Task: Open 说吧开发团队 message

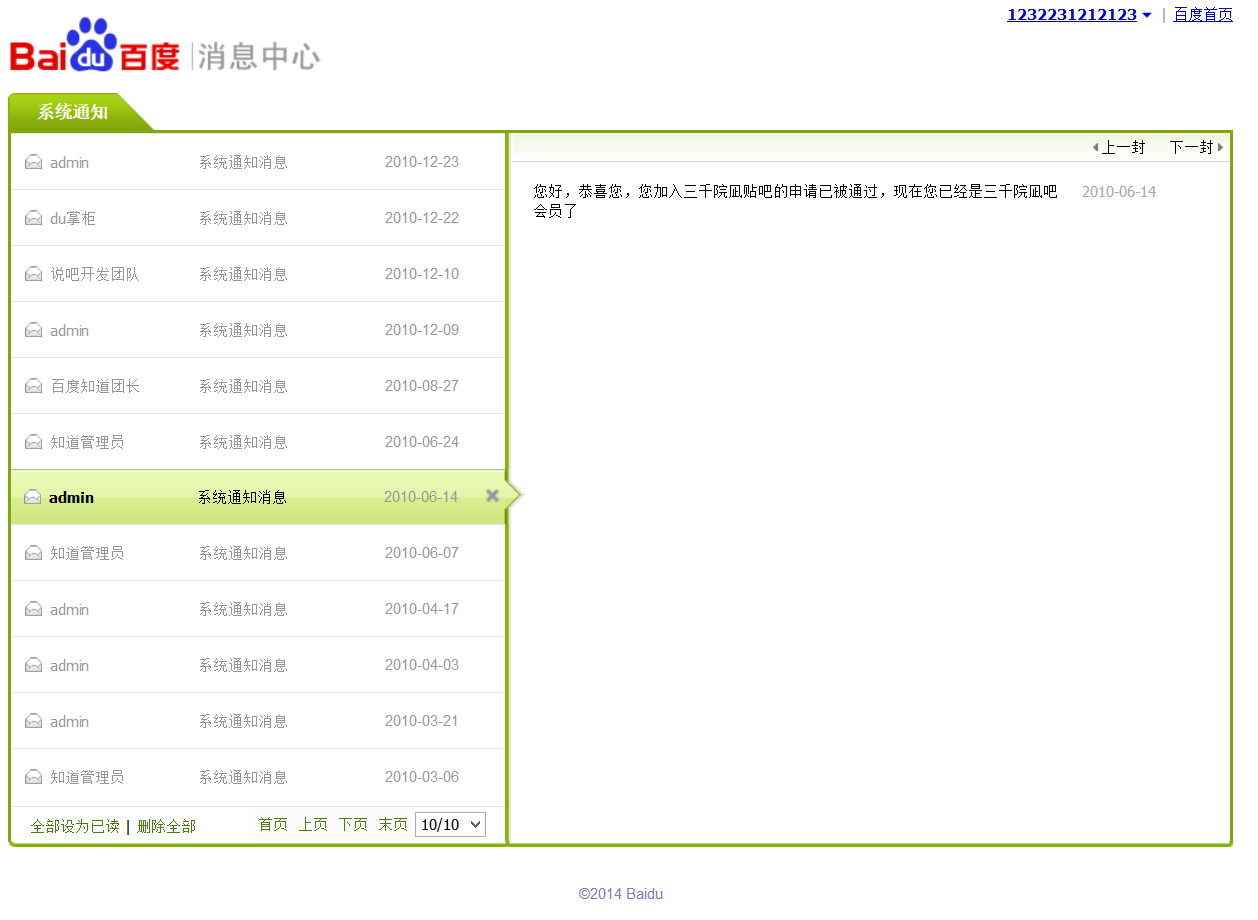Action: click(258, 274)
